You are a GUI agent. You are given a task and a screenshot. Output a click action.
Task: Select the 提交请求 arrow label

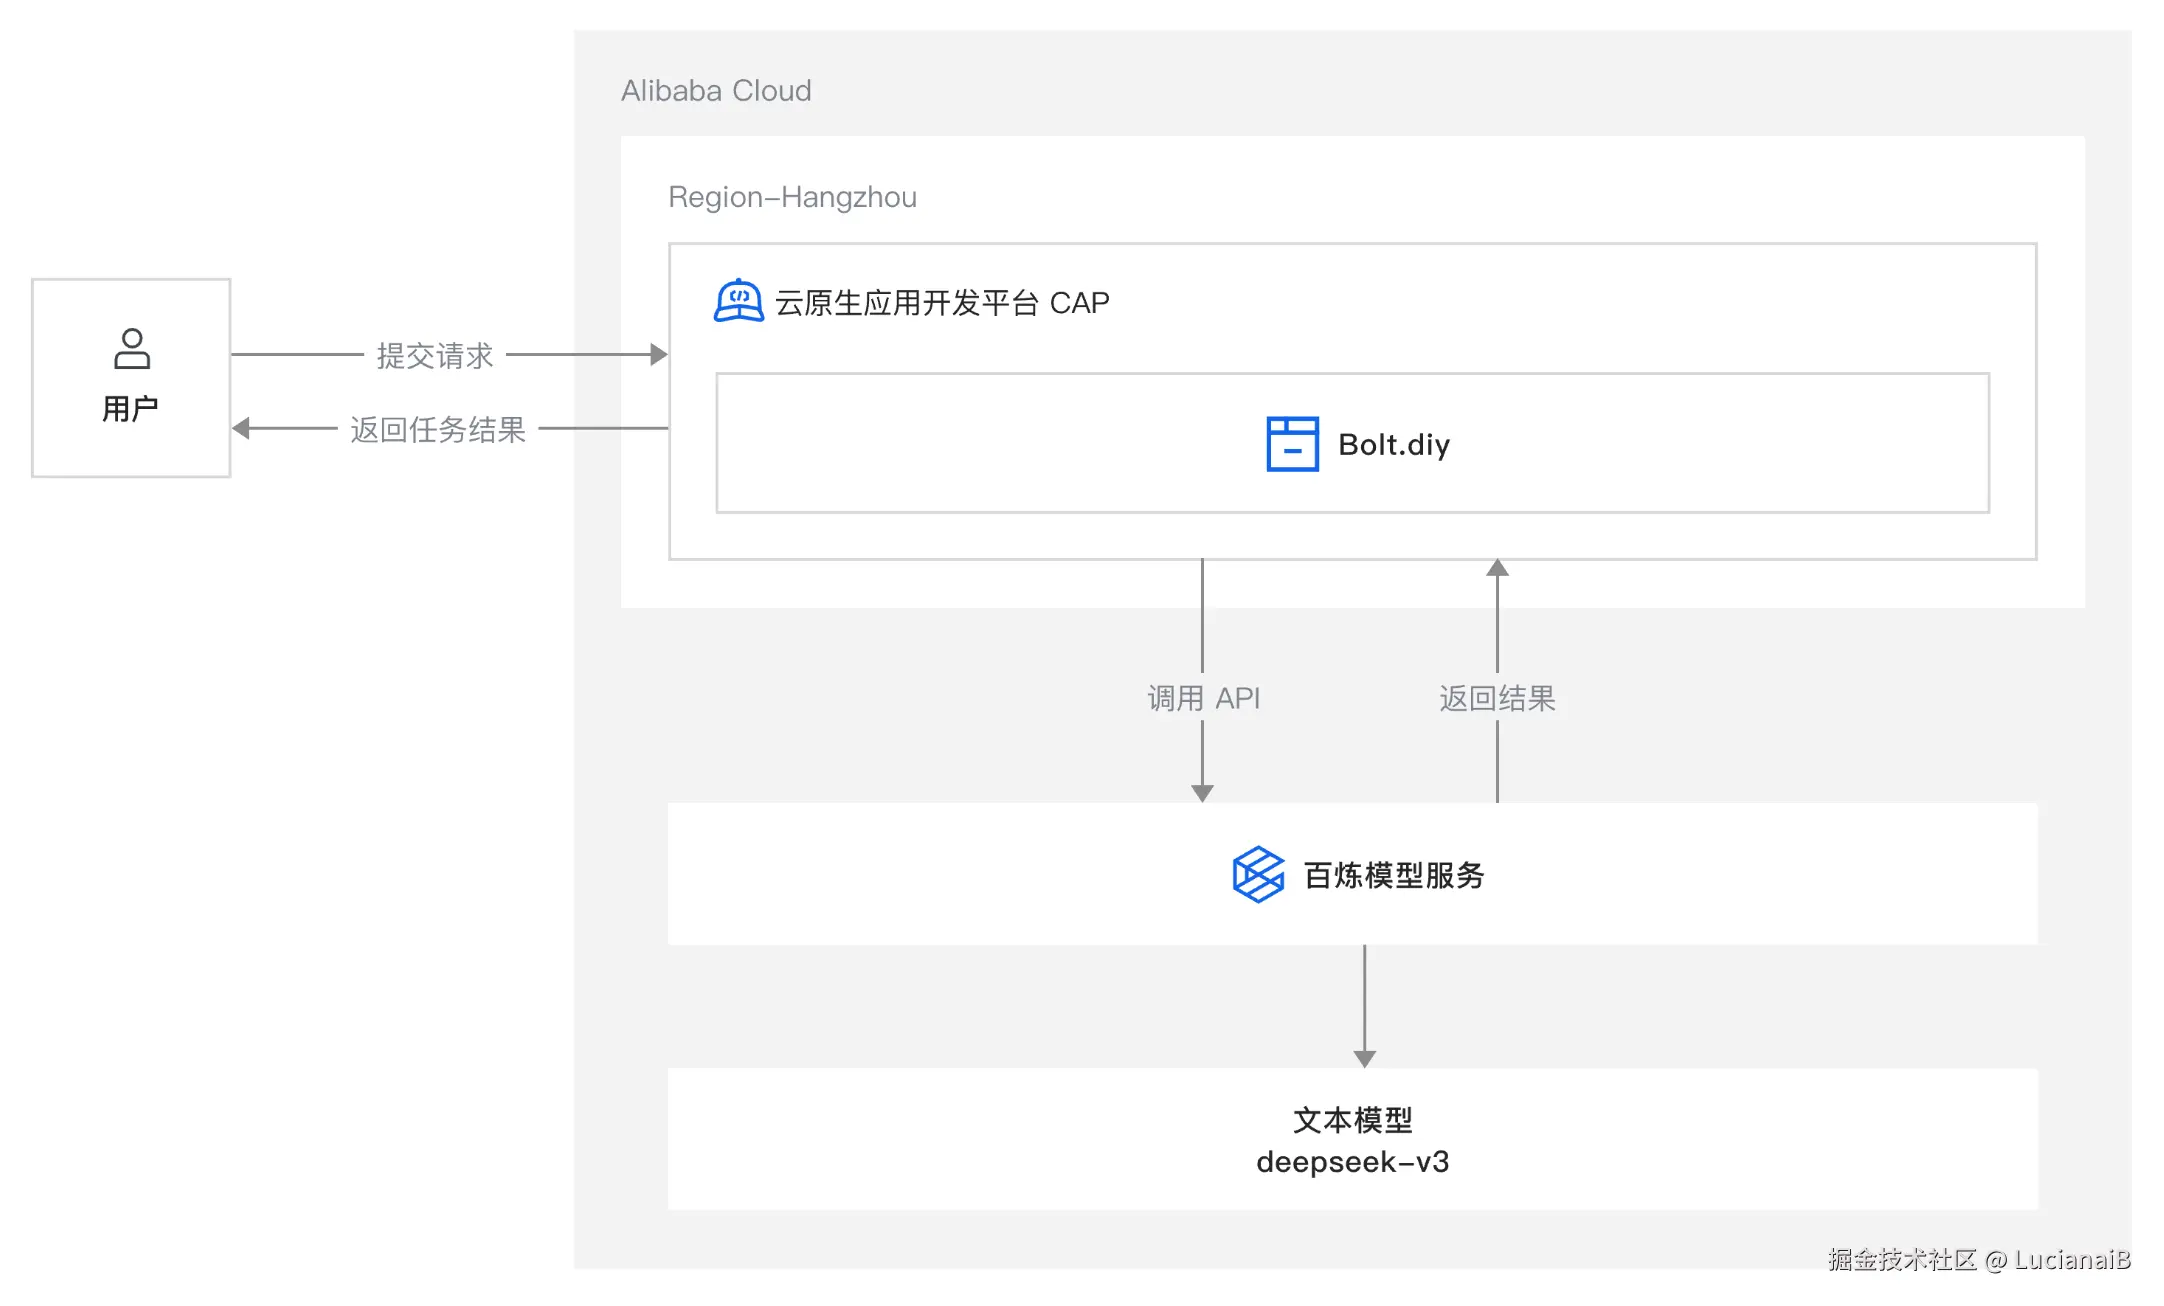coord(434,355)
